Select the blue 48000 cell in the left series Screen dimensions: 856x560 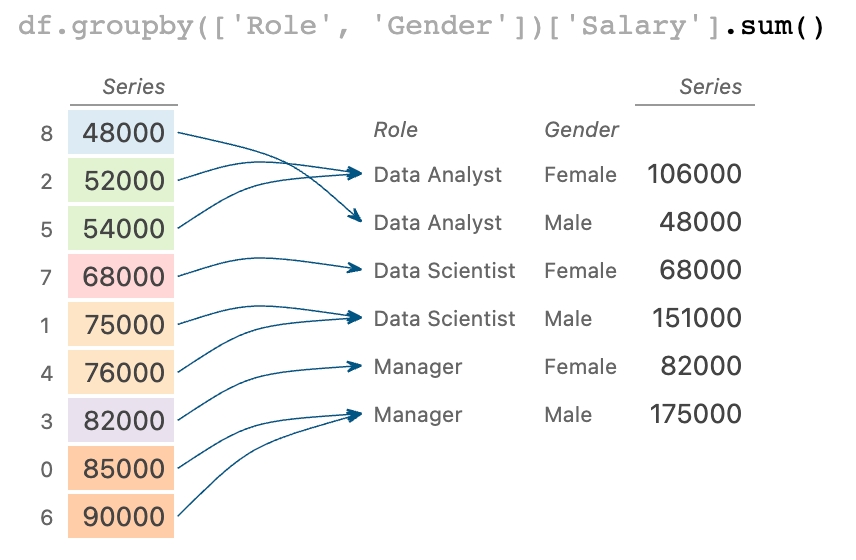[x=122, y=133]
